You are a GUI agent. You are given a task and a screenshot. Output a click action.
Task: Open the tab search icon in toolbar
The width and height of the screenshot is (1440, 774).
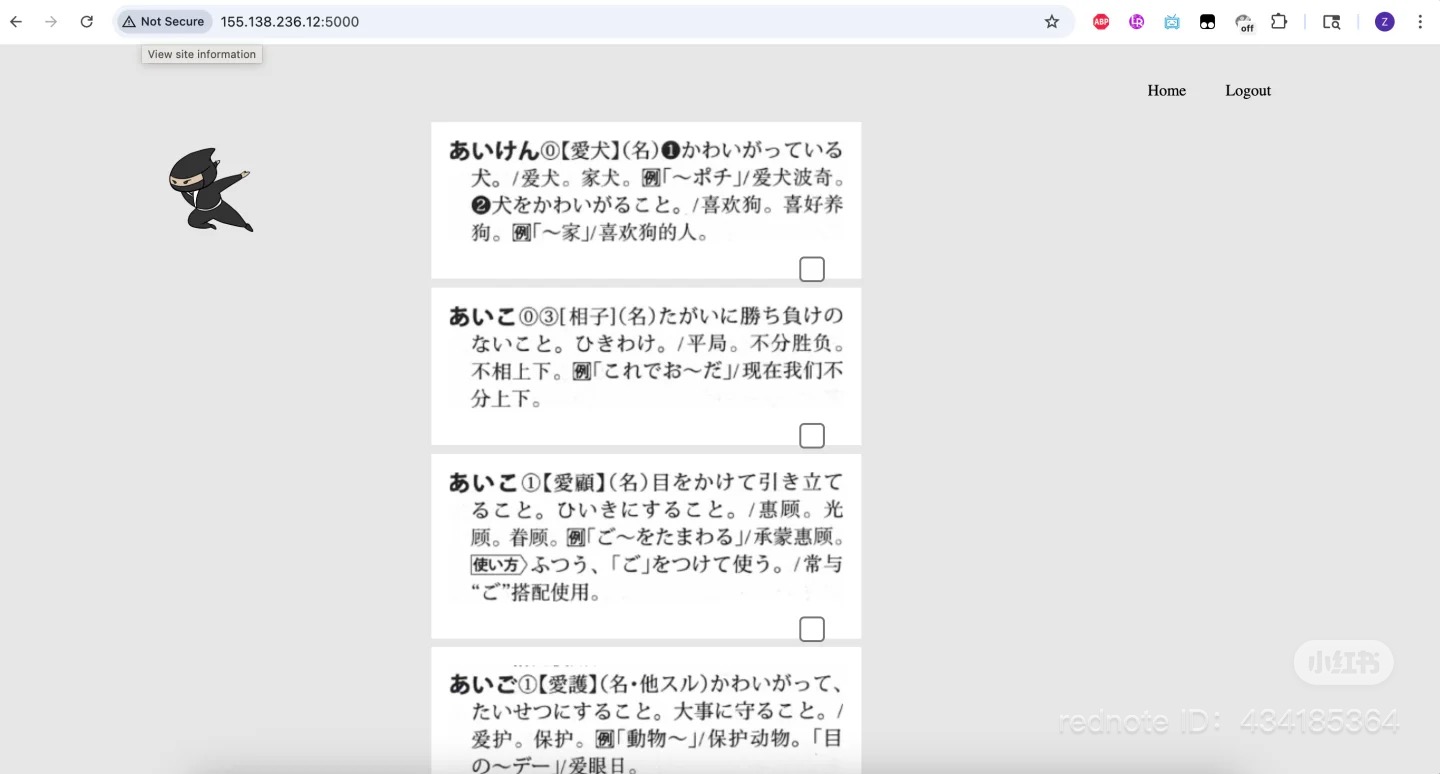1331,22
